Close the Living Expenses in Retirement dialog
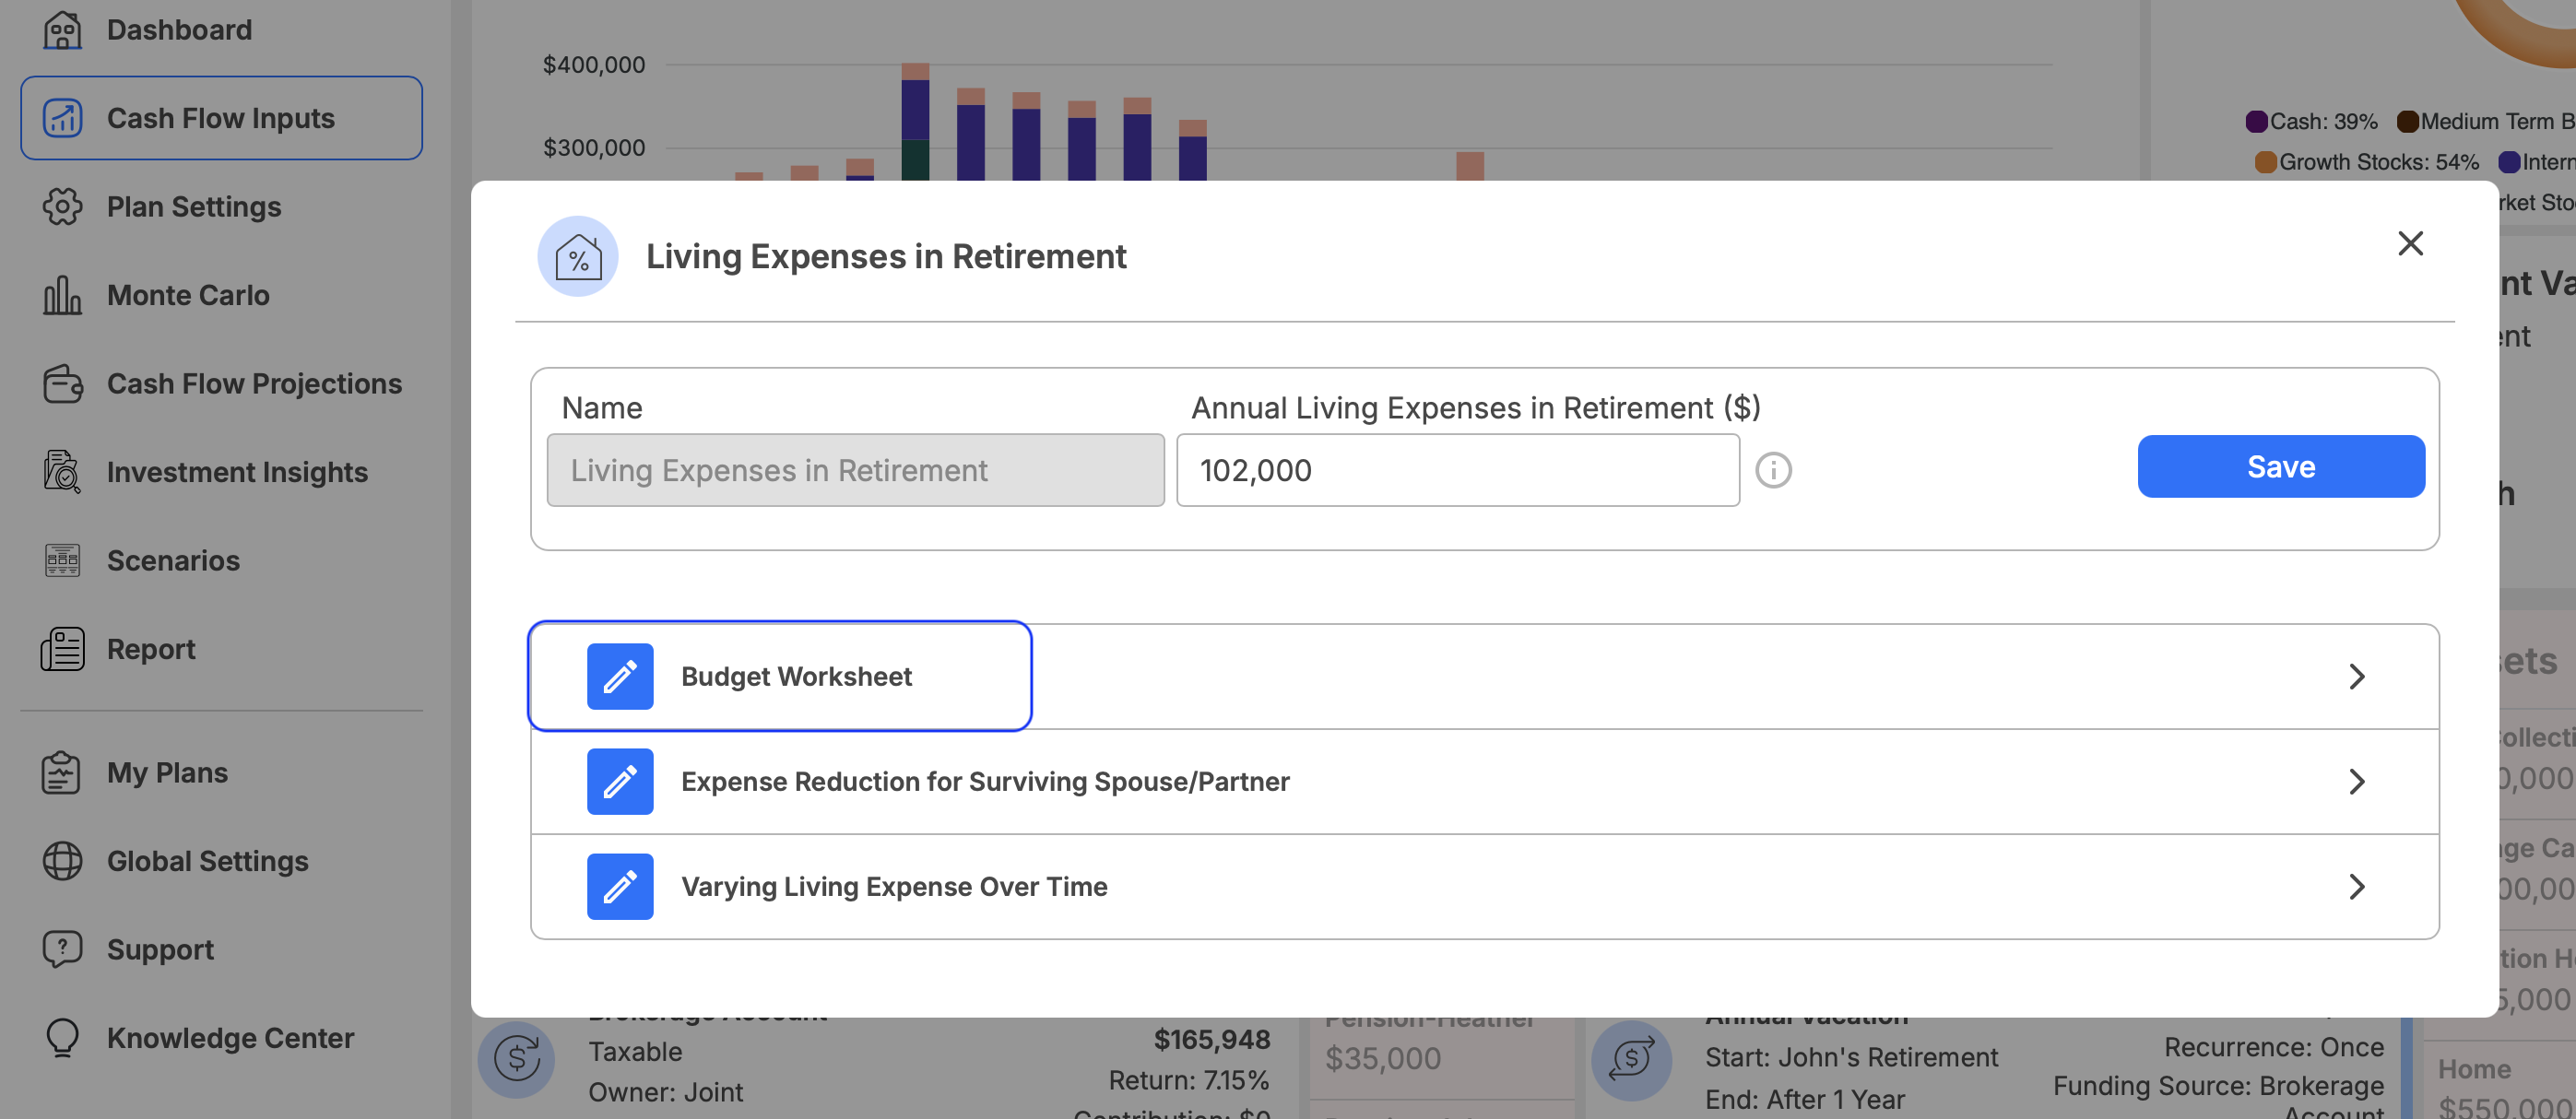This screenshot has width=2576, height=1119. point(2410,243)
